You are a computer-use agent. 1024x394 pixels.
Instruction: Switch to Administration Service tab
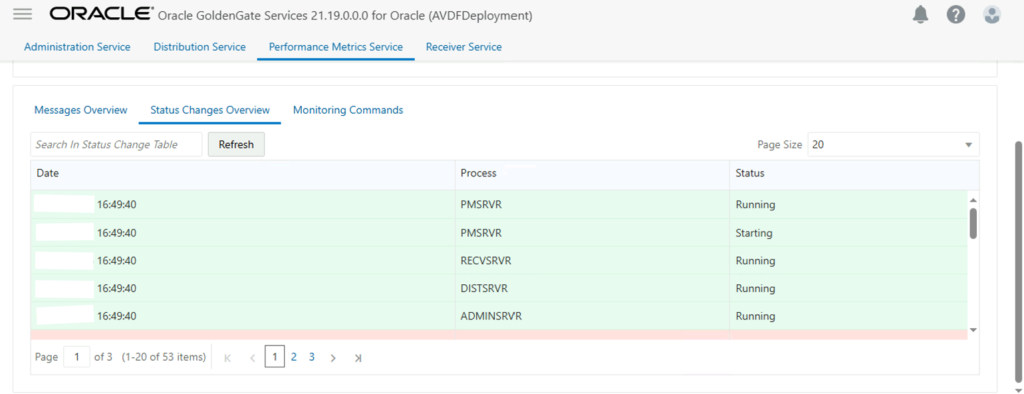click(77, 47)
